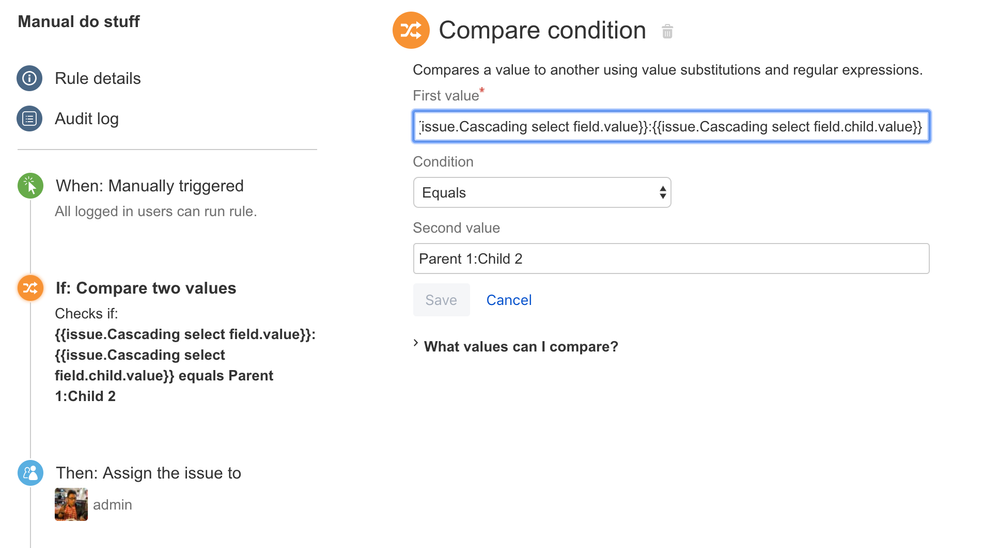Open Audit log menu item

point(87,119)
